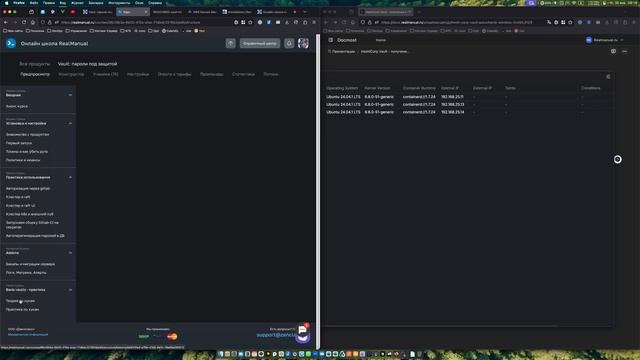Reload page in the left browser window
This screenshot has height=360, width=640.
24,22
